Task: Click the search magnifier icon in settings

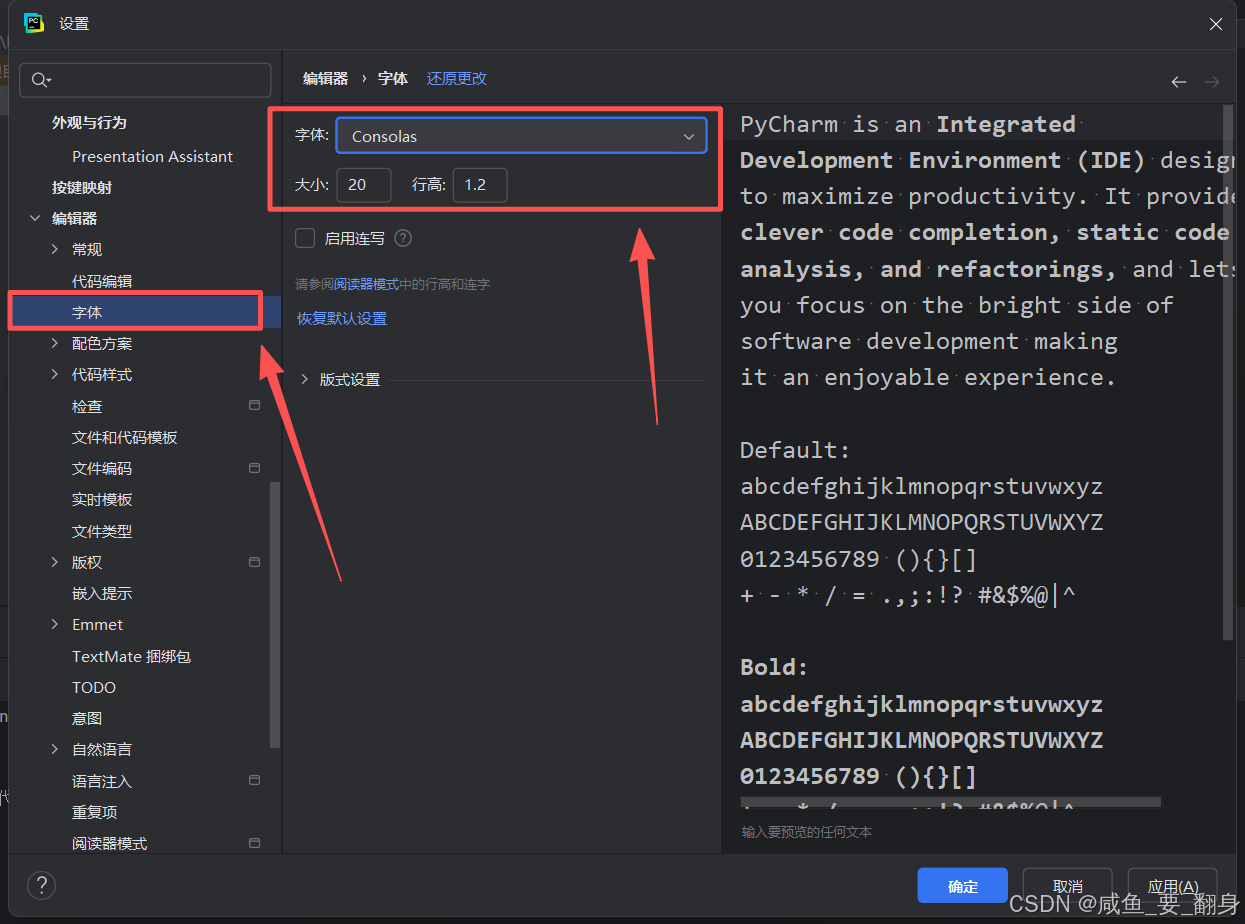Action: coord(40,80)
